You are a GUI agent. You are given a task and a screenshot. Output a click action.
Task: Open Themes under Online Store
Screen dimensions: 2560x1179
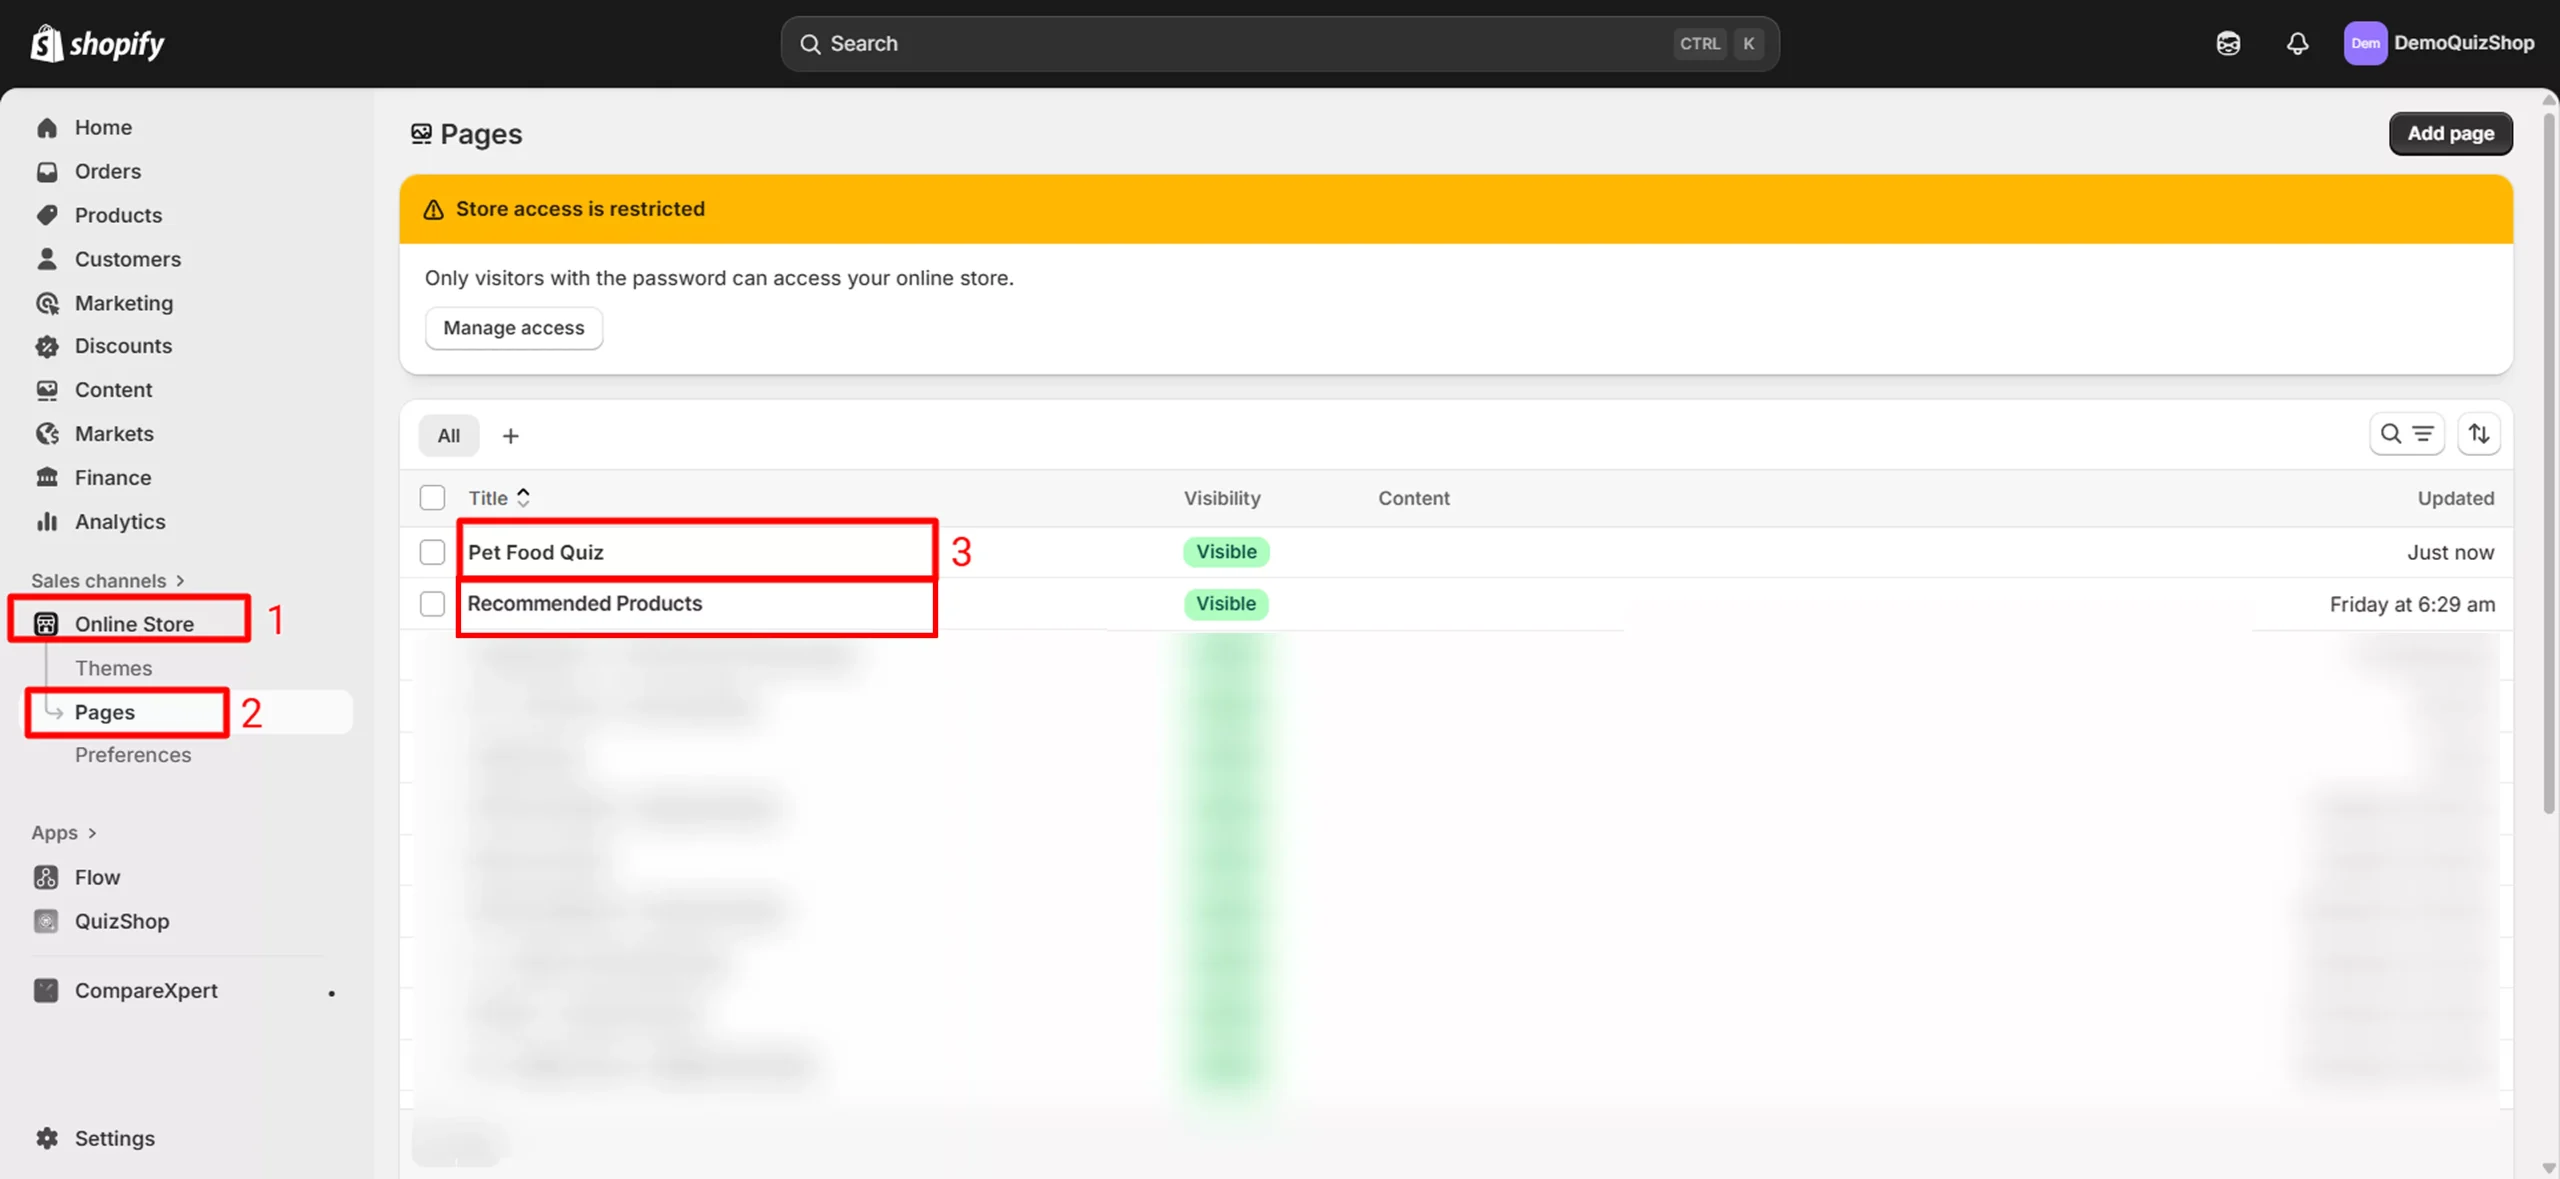coord(113,668)
